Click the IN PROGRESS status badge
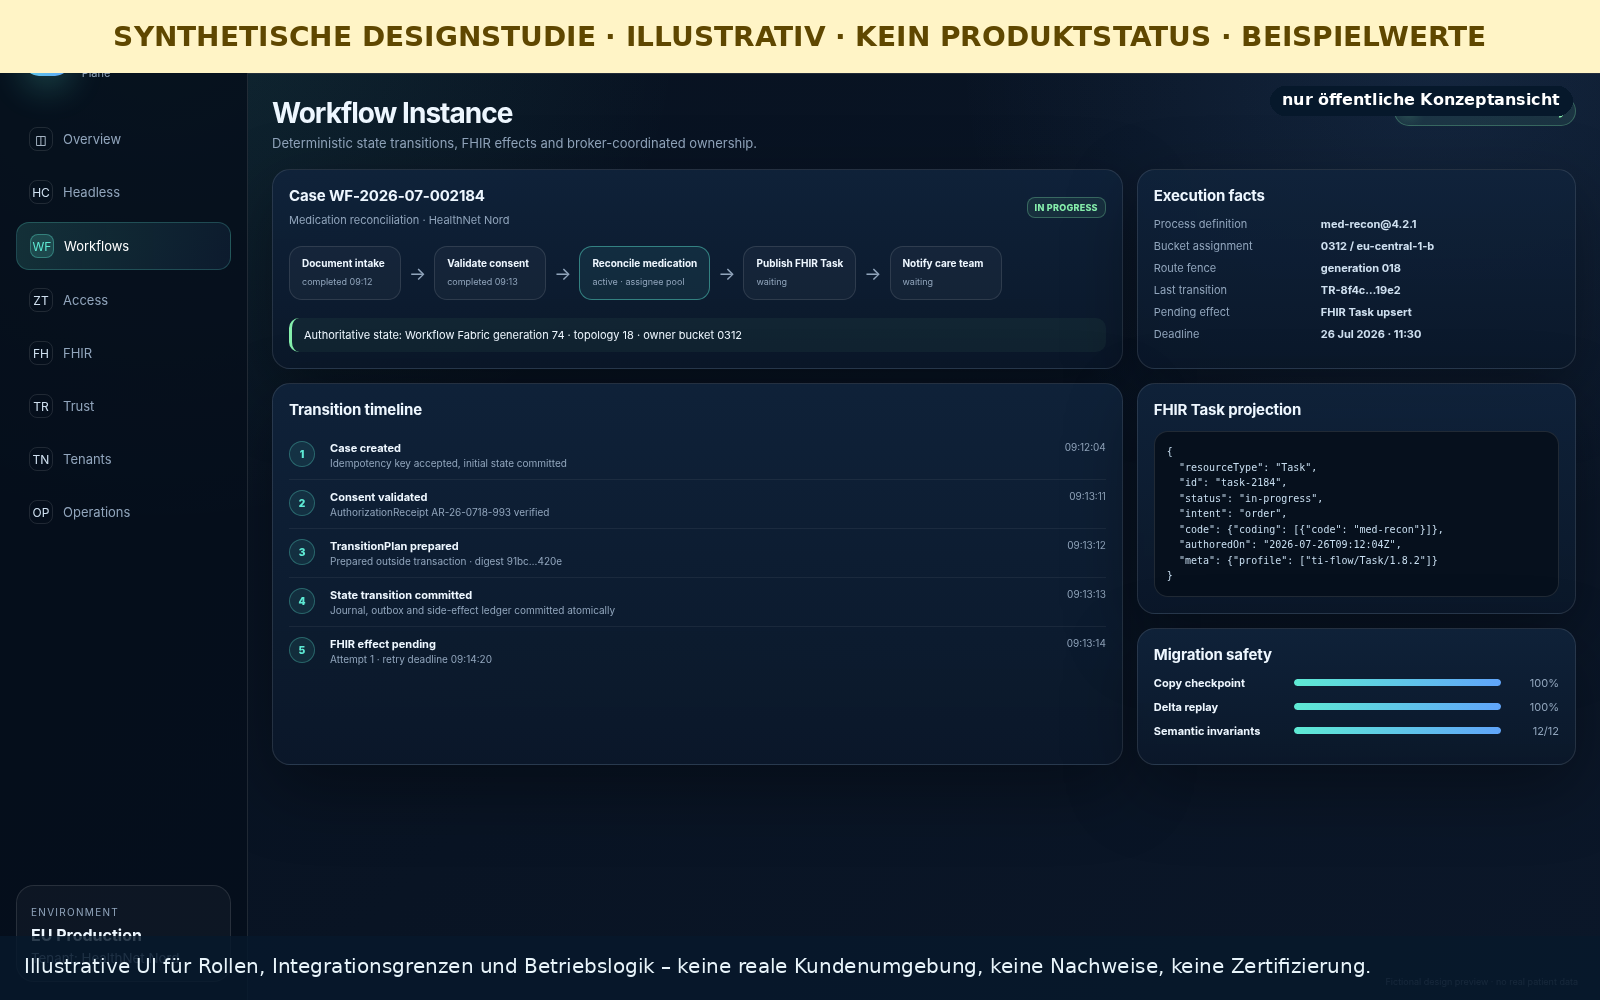The height and width of the screenshot is (1000, 1600). (1066, 207)
